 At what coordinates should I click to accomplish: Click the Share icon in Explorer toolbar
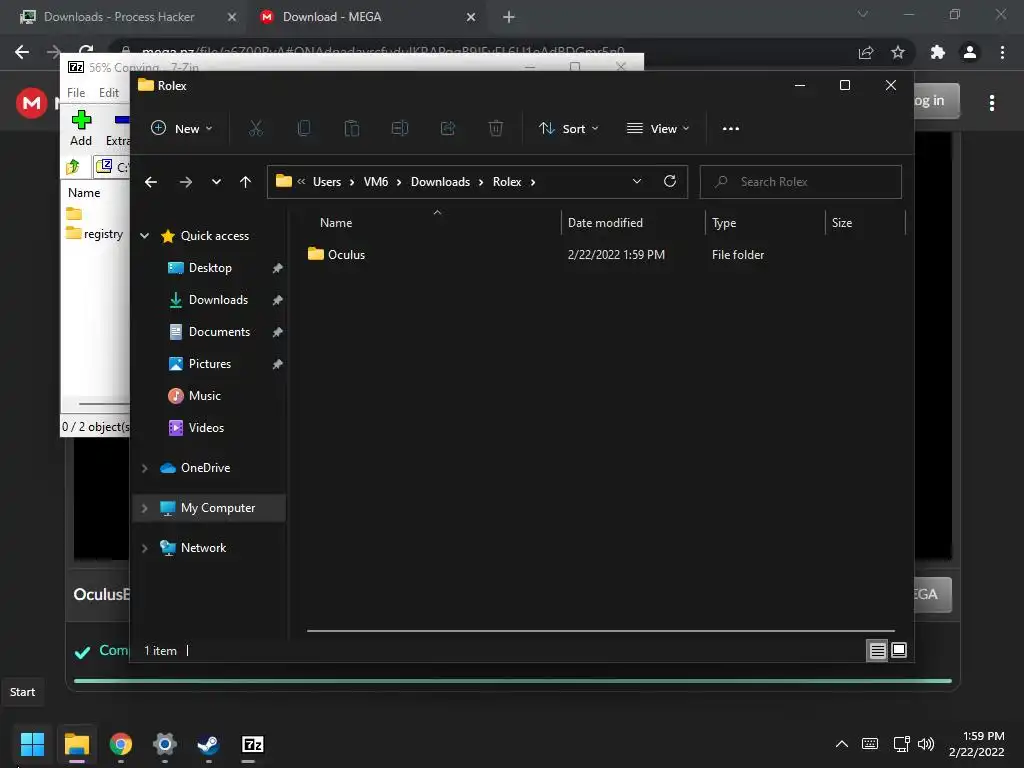click(448, 129)
